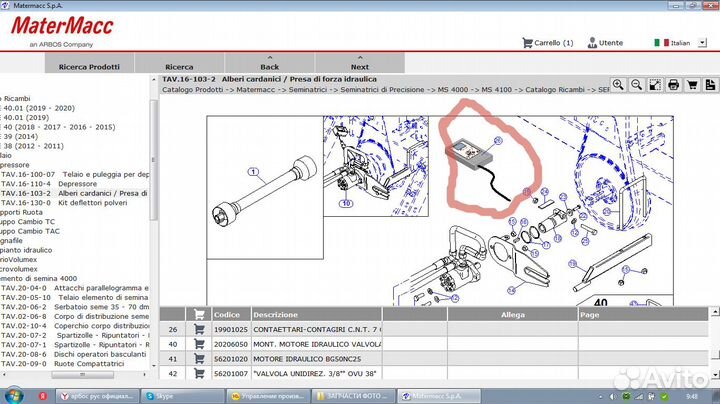Screen dimensions: 720x404
Task: Go to the Next table
Action: (x=360, y=67)
